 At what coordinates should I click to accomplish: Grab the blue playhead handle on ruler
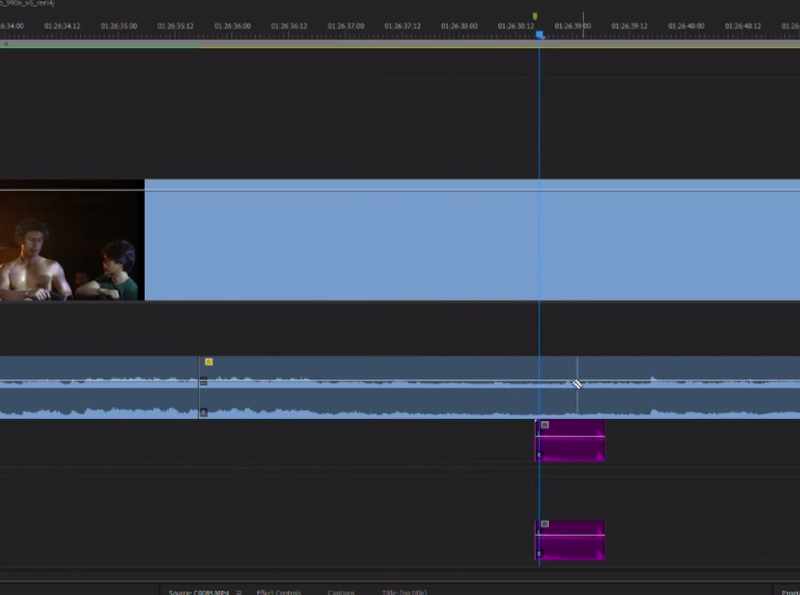[x=539, y=34]
